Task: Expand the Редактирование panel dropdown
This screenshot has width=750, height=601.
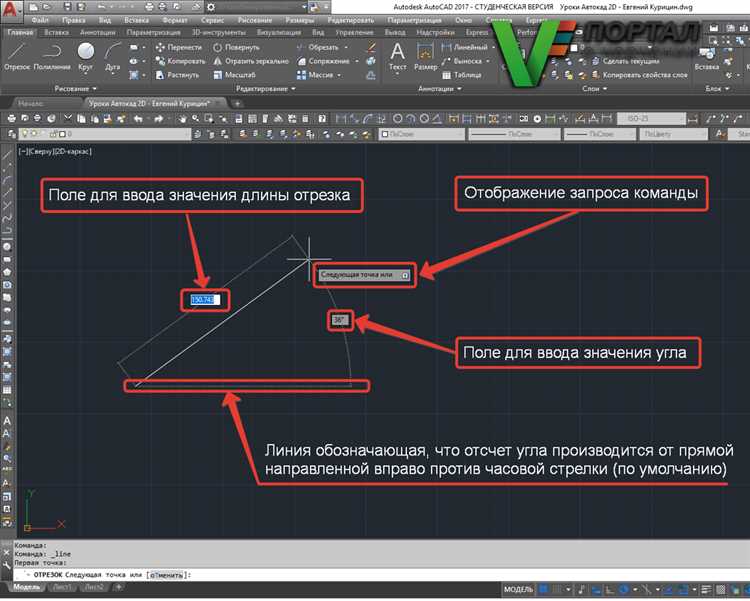Action: click(265, 89)
